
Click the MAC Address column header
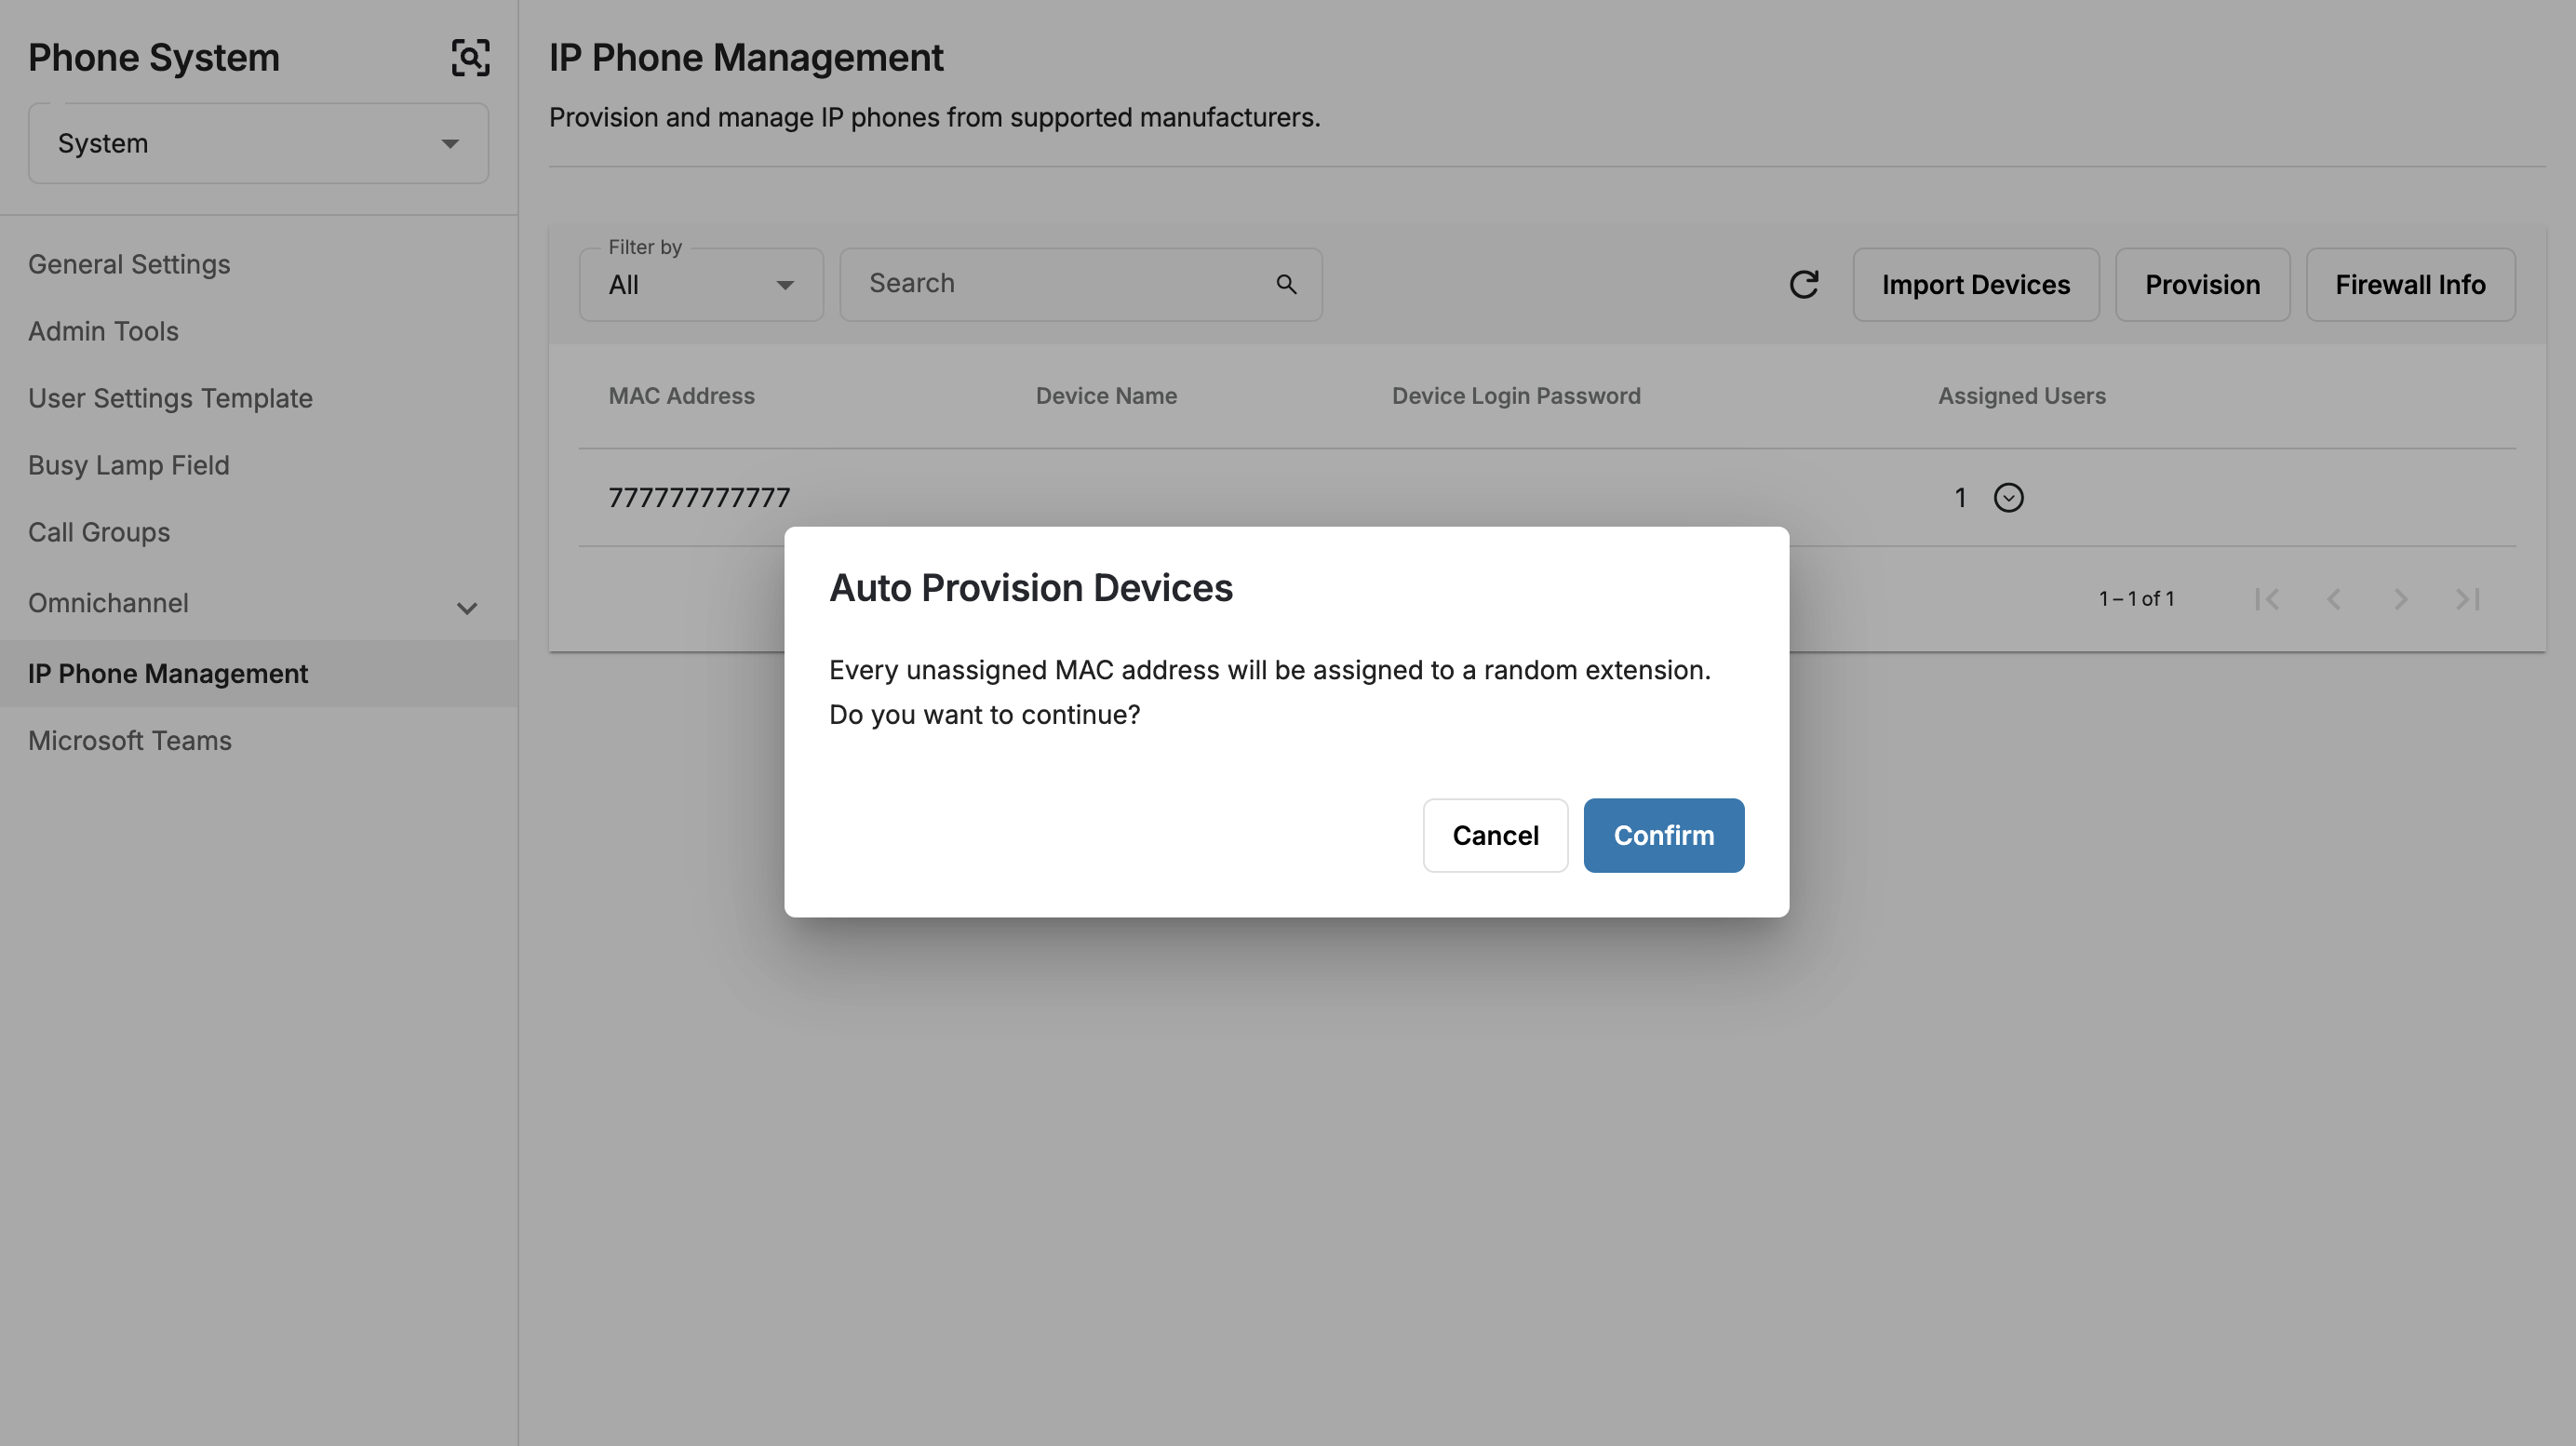click(681, 396)
